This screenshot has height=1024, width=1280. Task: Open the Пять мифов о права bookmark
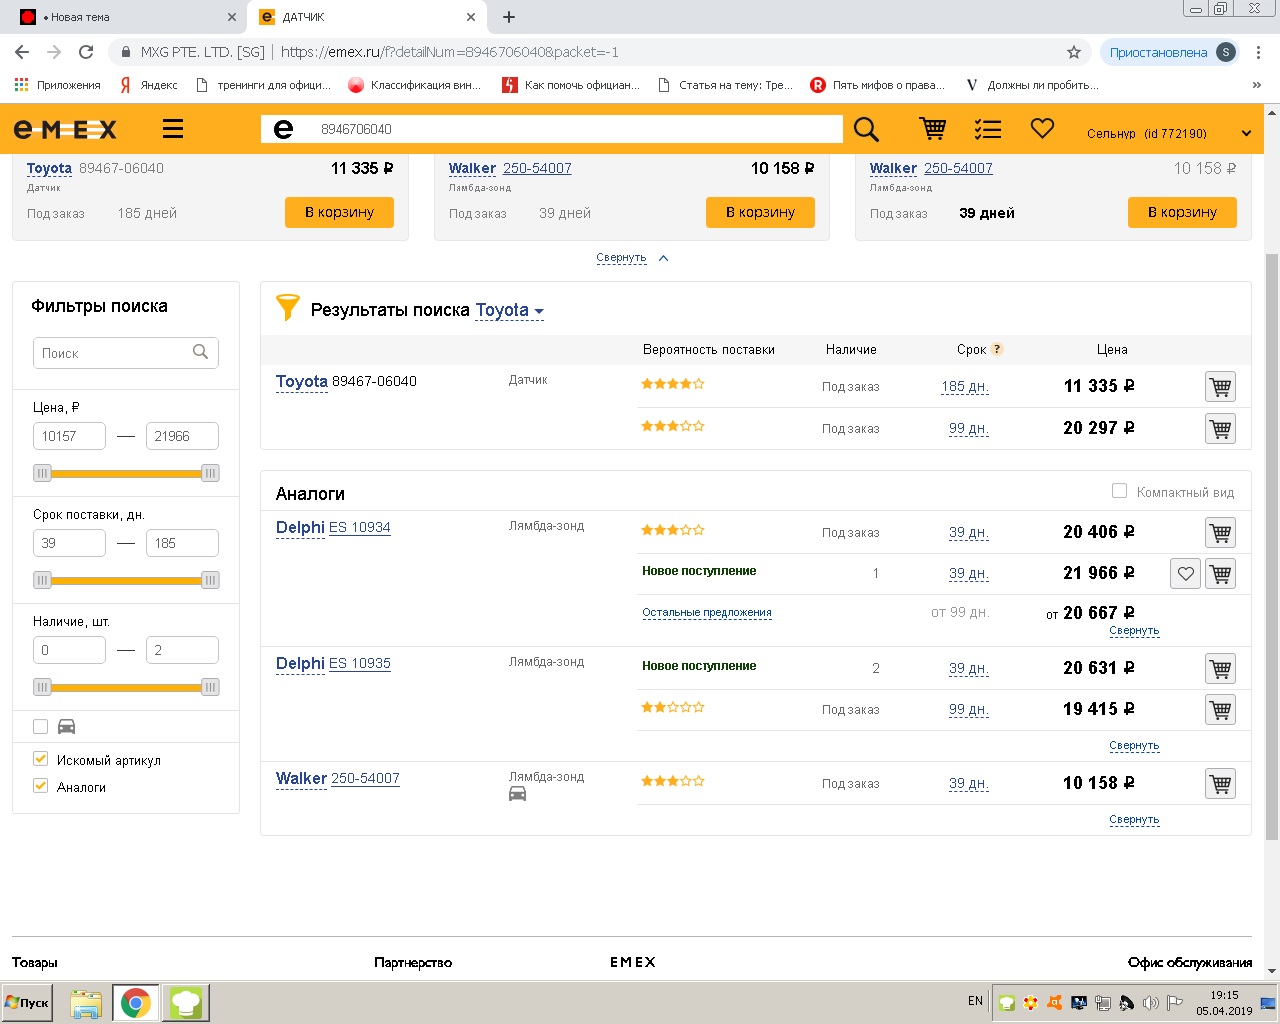(878, 85)
